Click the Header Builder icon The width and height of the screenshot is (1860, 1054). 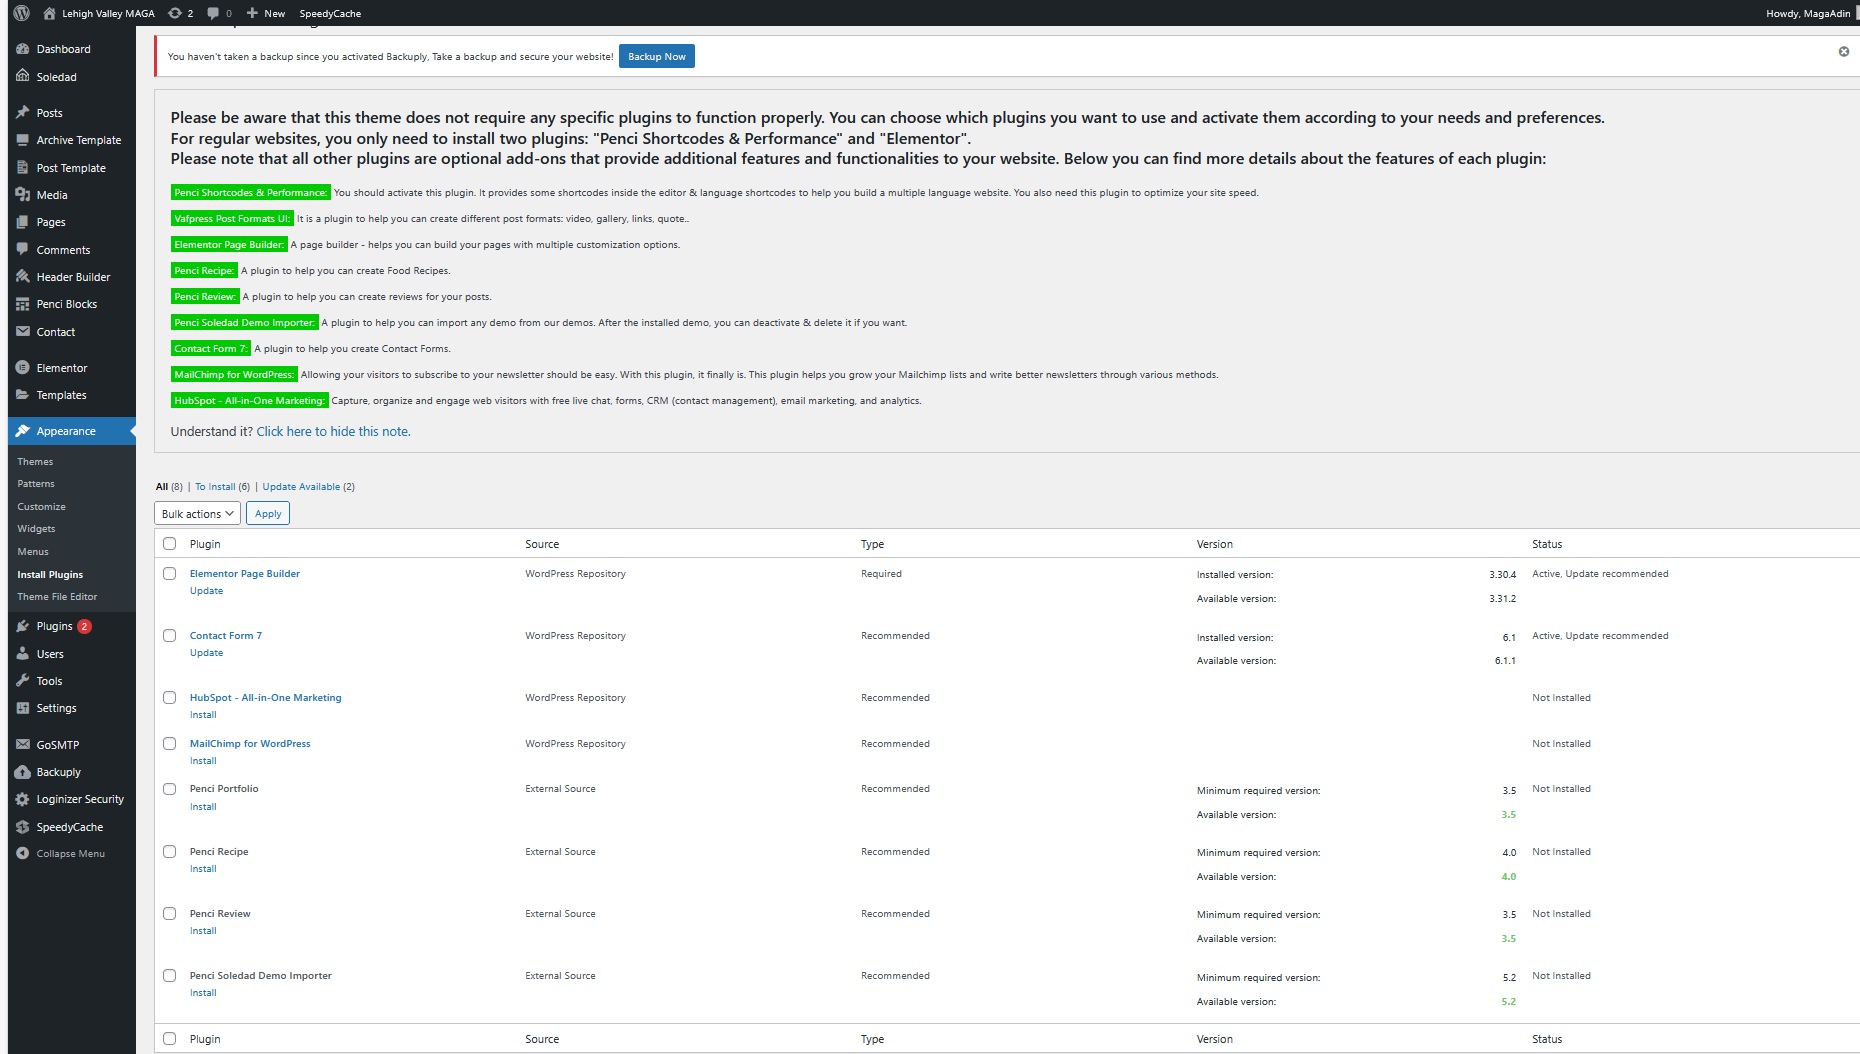[23, 277]
